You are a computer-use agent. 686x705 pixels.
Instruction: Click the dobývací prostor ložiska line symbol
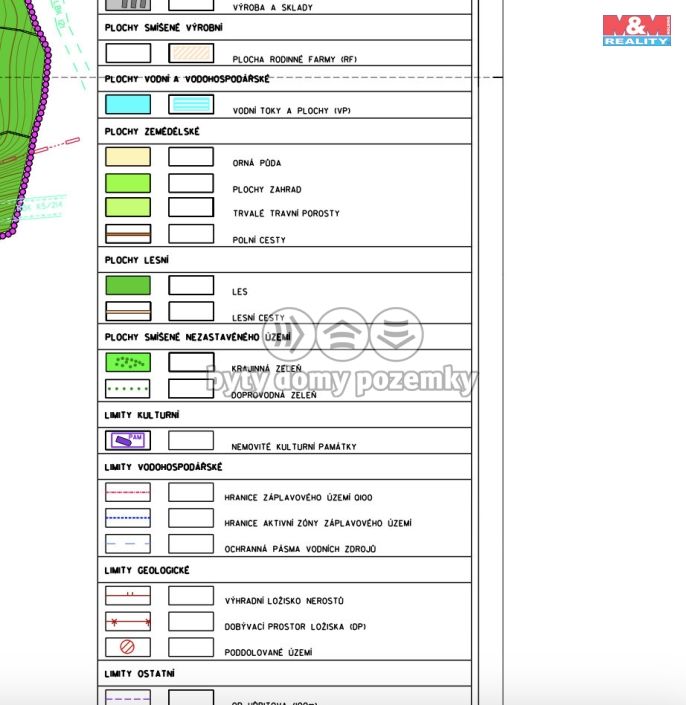[128, 621]
